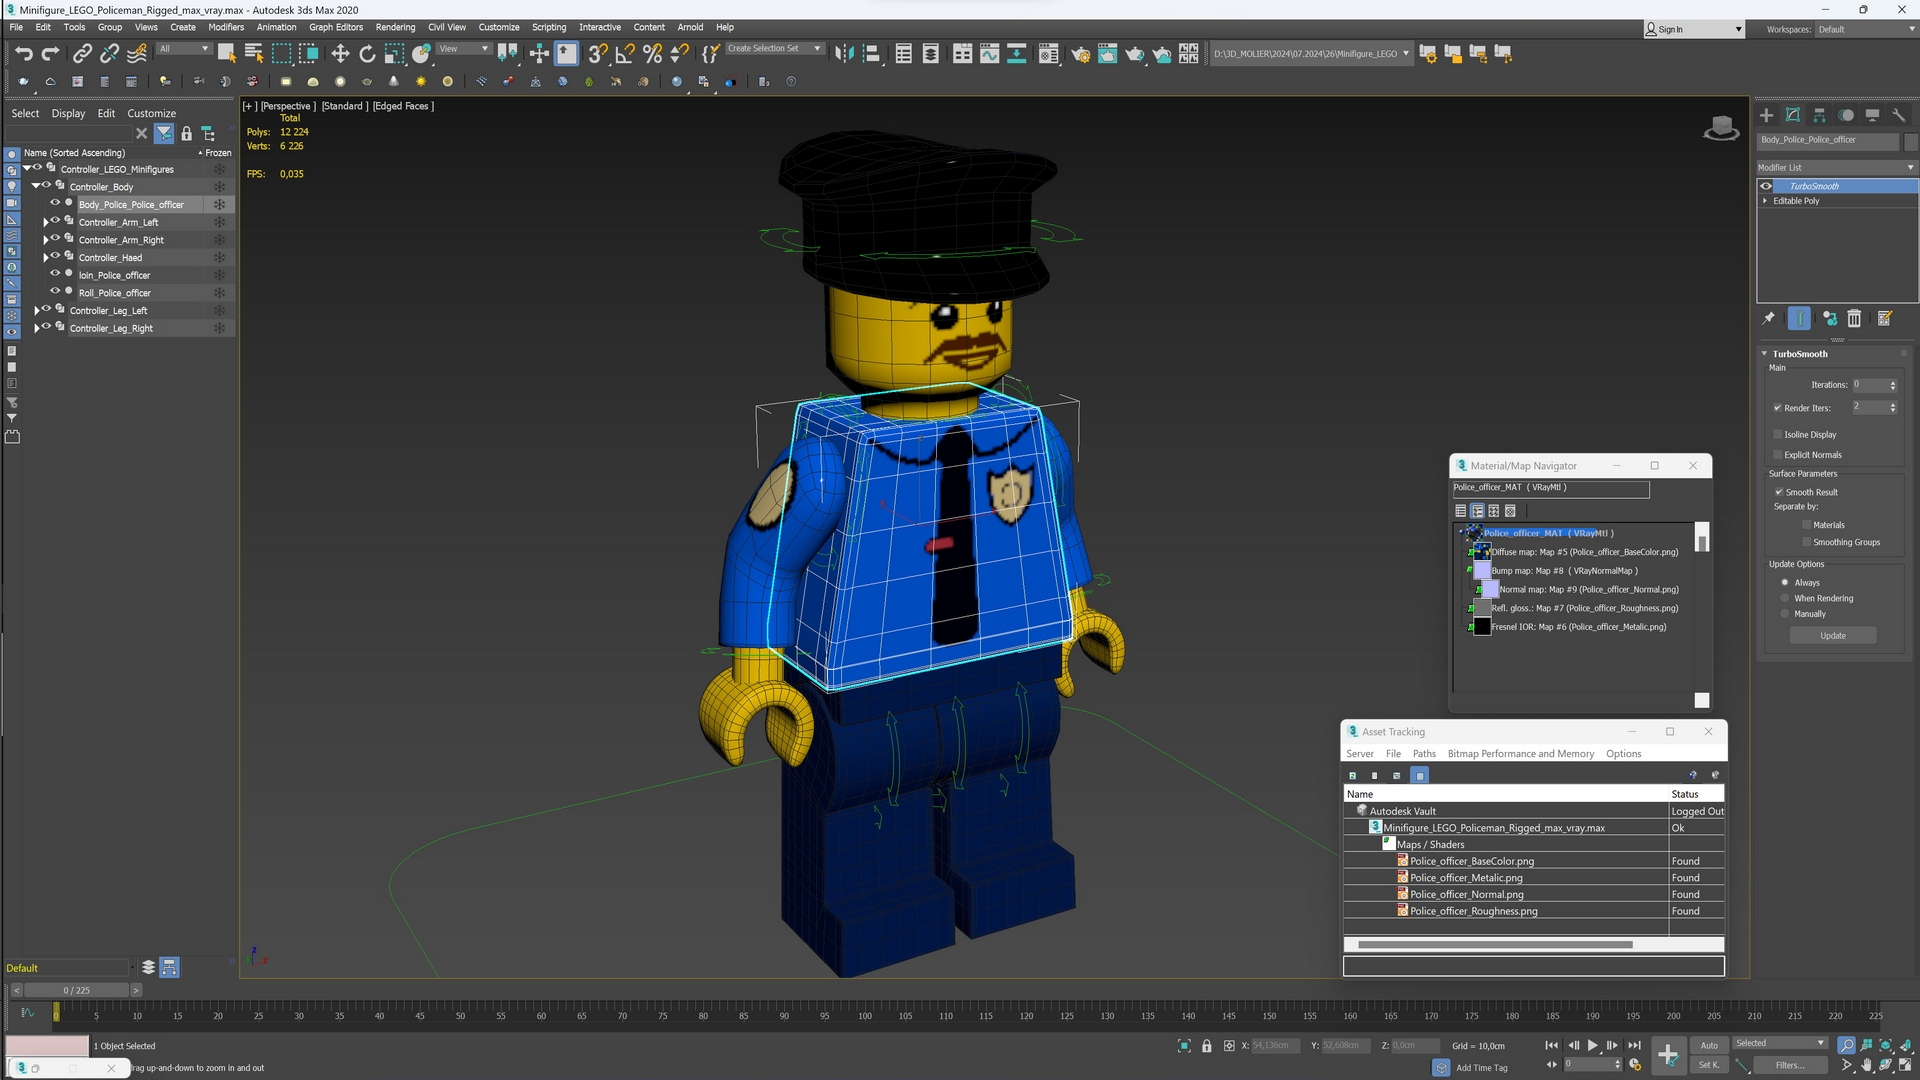This screenshot has height=1080, width=1920.
Task: Select the Always update radio option
Action: coord(1785,582)
